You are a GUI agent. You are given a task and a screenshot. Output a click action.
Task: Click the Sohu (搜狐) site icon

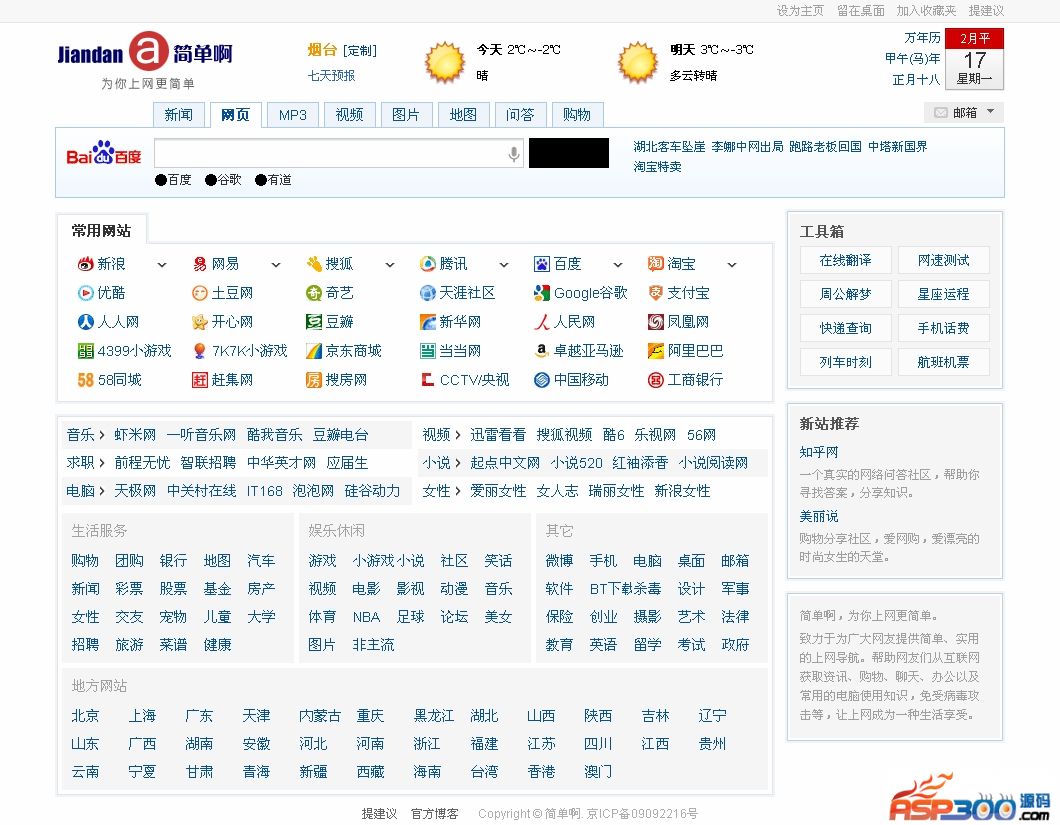click(314, 264)
